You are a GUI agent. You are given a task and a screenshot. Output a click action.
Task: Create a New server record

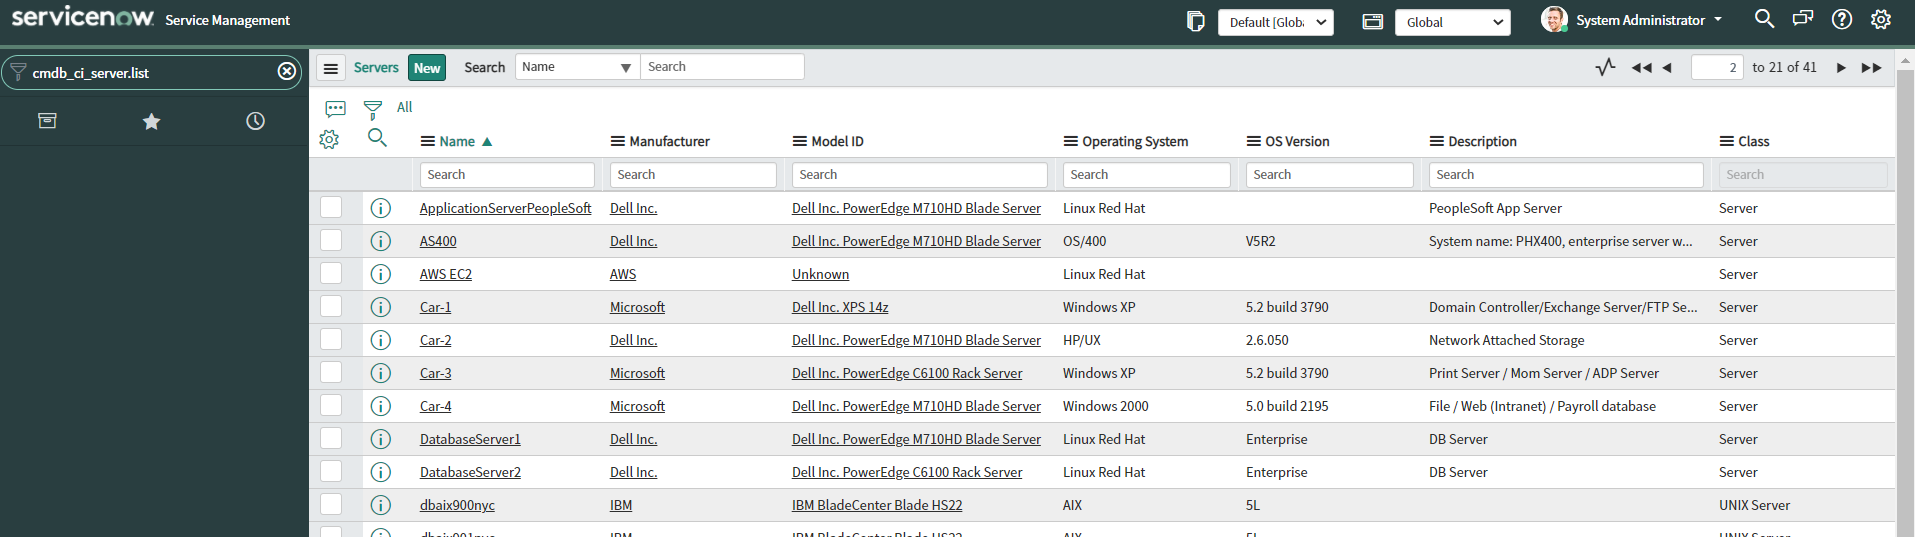[427, 68]
